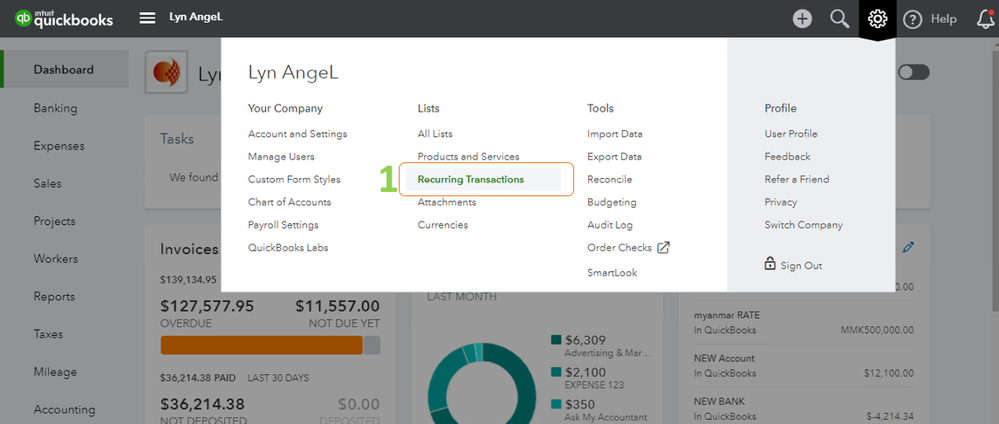Open the NEW Account bank row
999x424 pixels.
click(803, 366)
